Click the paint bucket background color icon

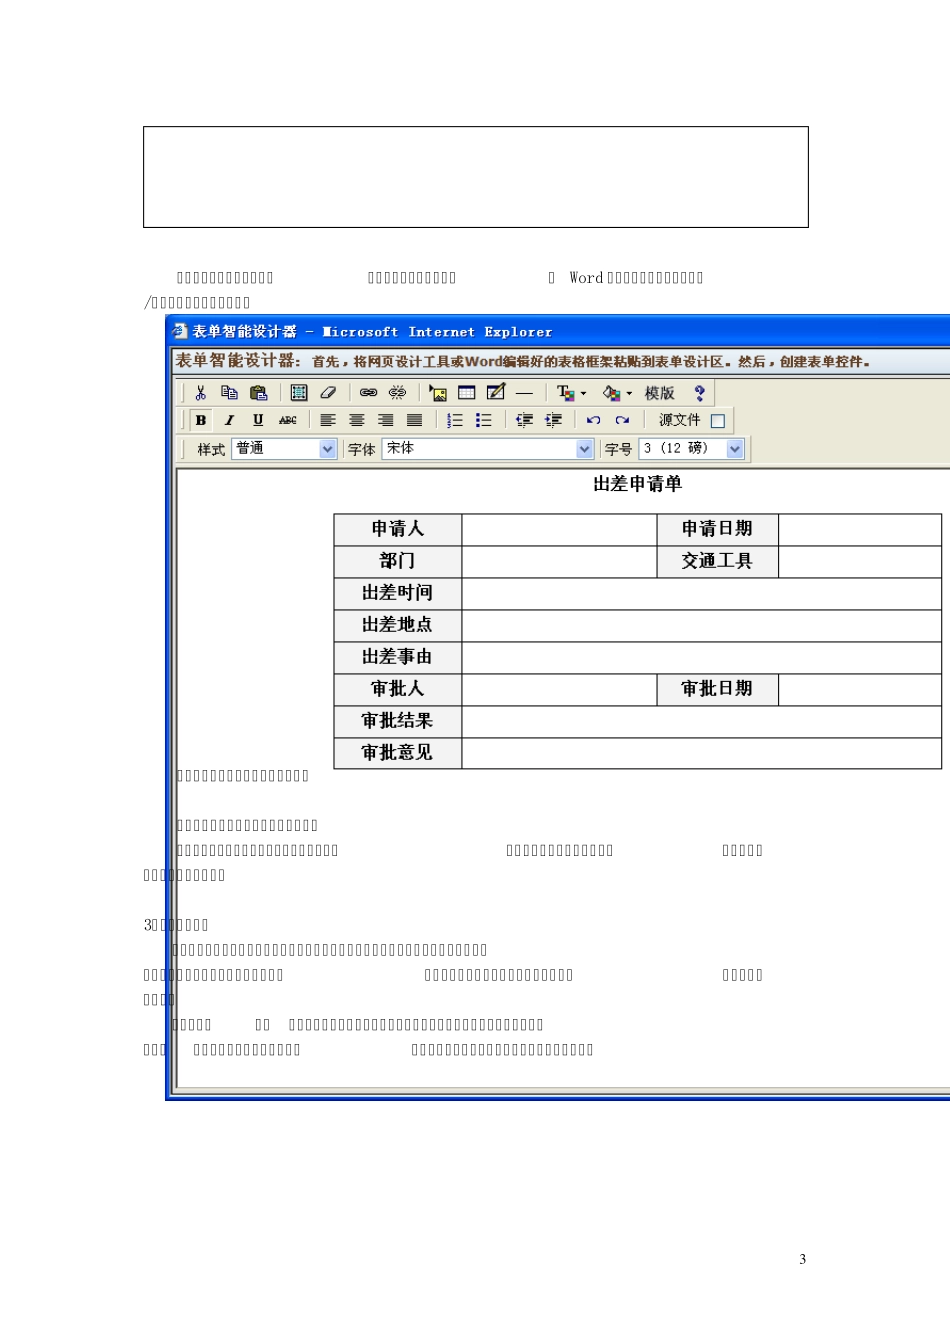612,393
